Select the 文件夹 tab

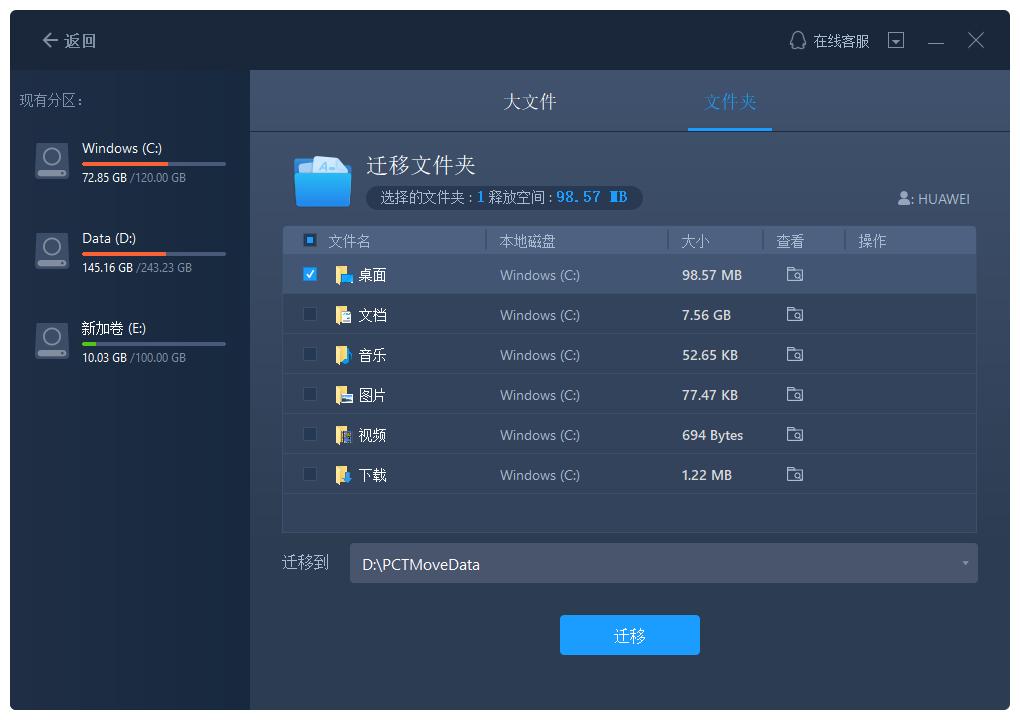click(x=730, y=102)
